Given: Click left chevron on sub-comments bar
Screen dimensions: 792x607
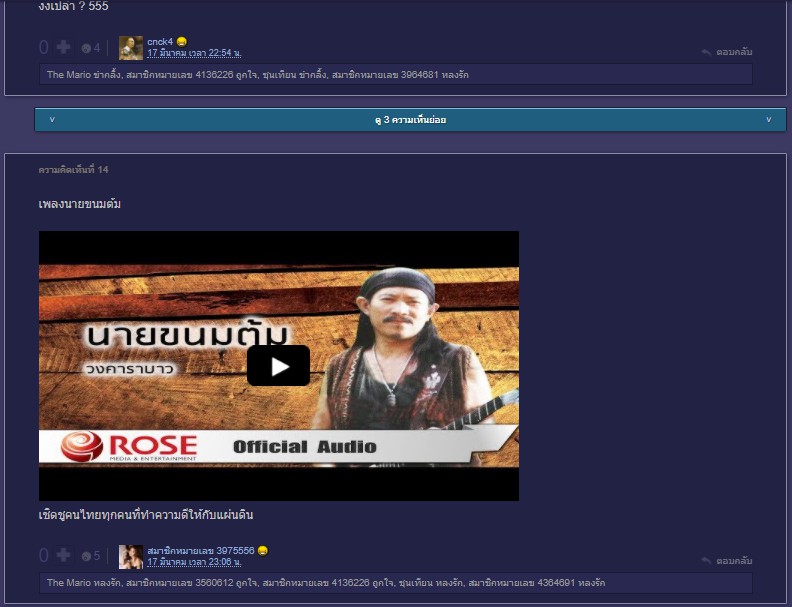Looking at the screenshot, I should tap(52, 120).
